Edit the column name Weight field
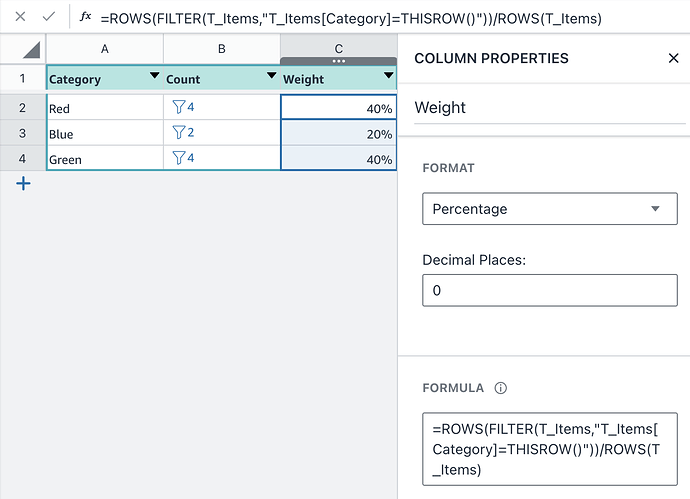Viewport: 690px width, 499px height. (x=545, y=108)
